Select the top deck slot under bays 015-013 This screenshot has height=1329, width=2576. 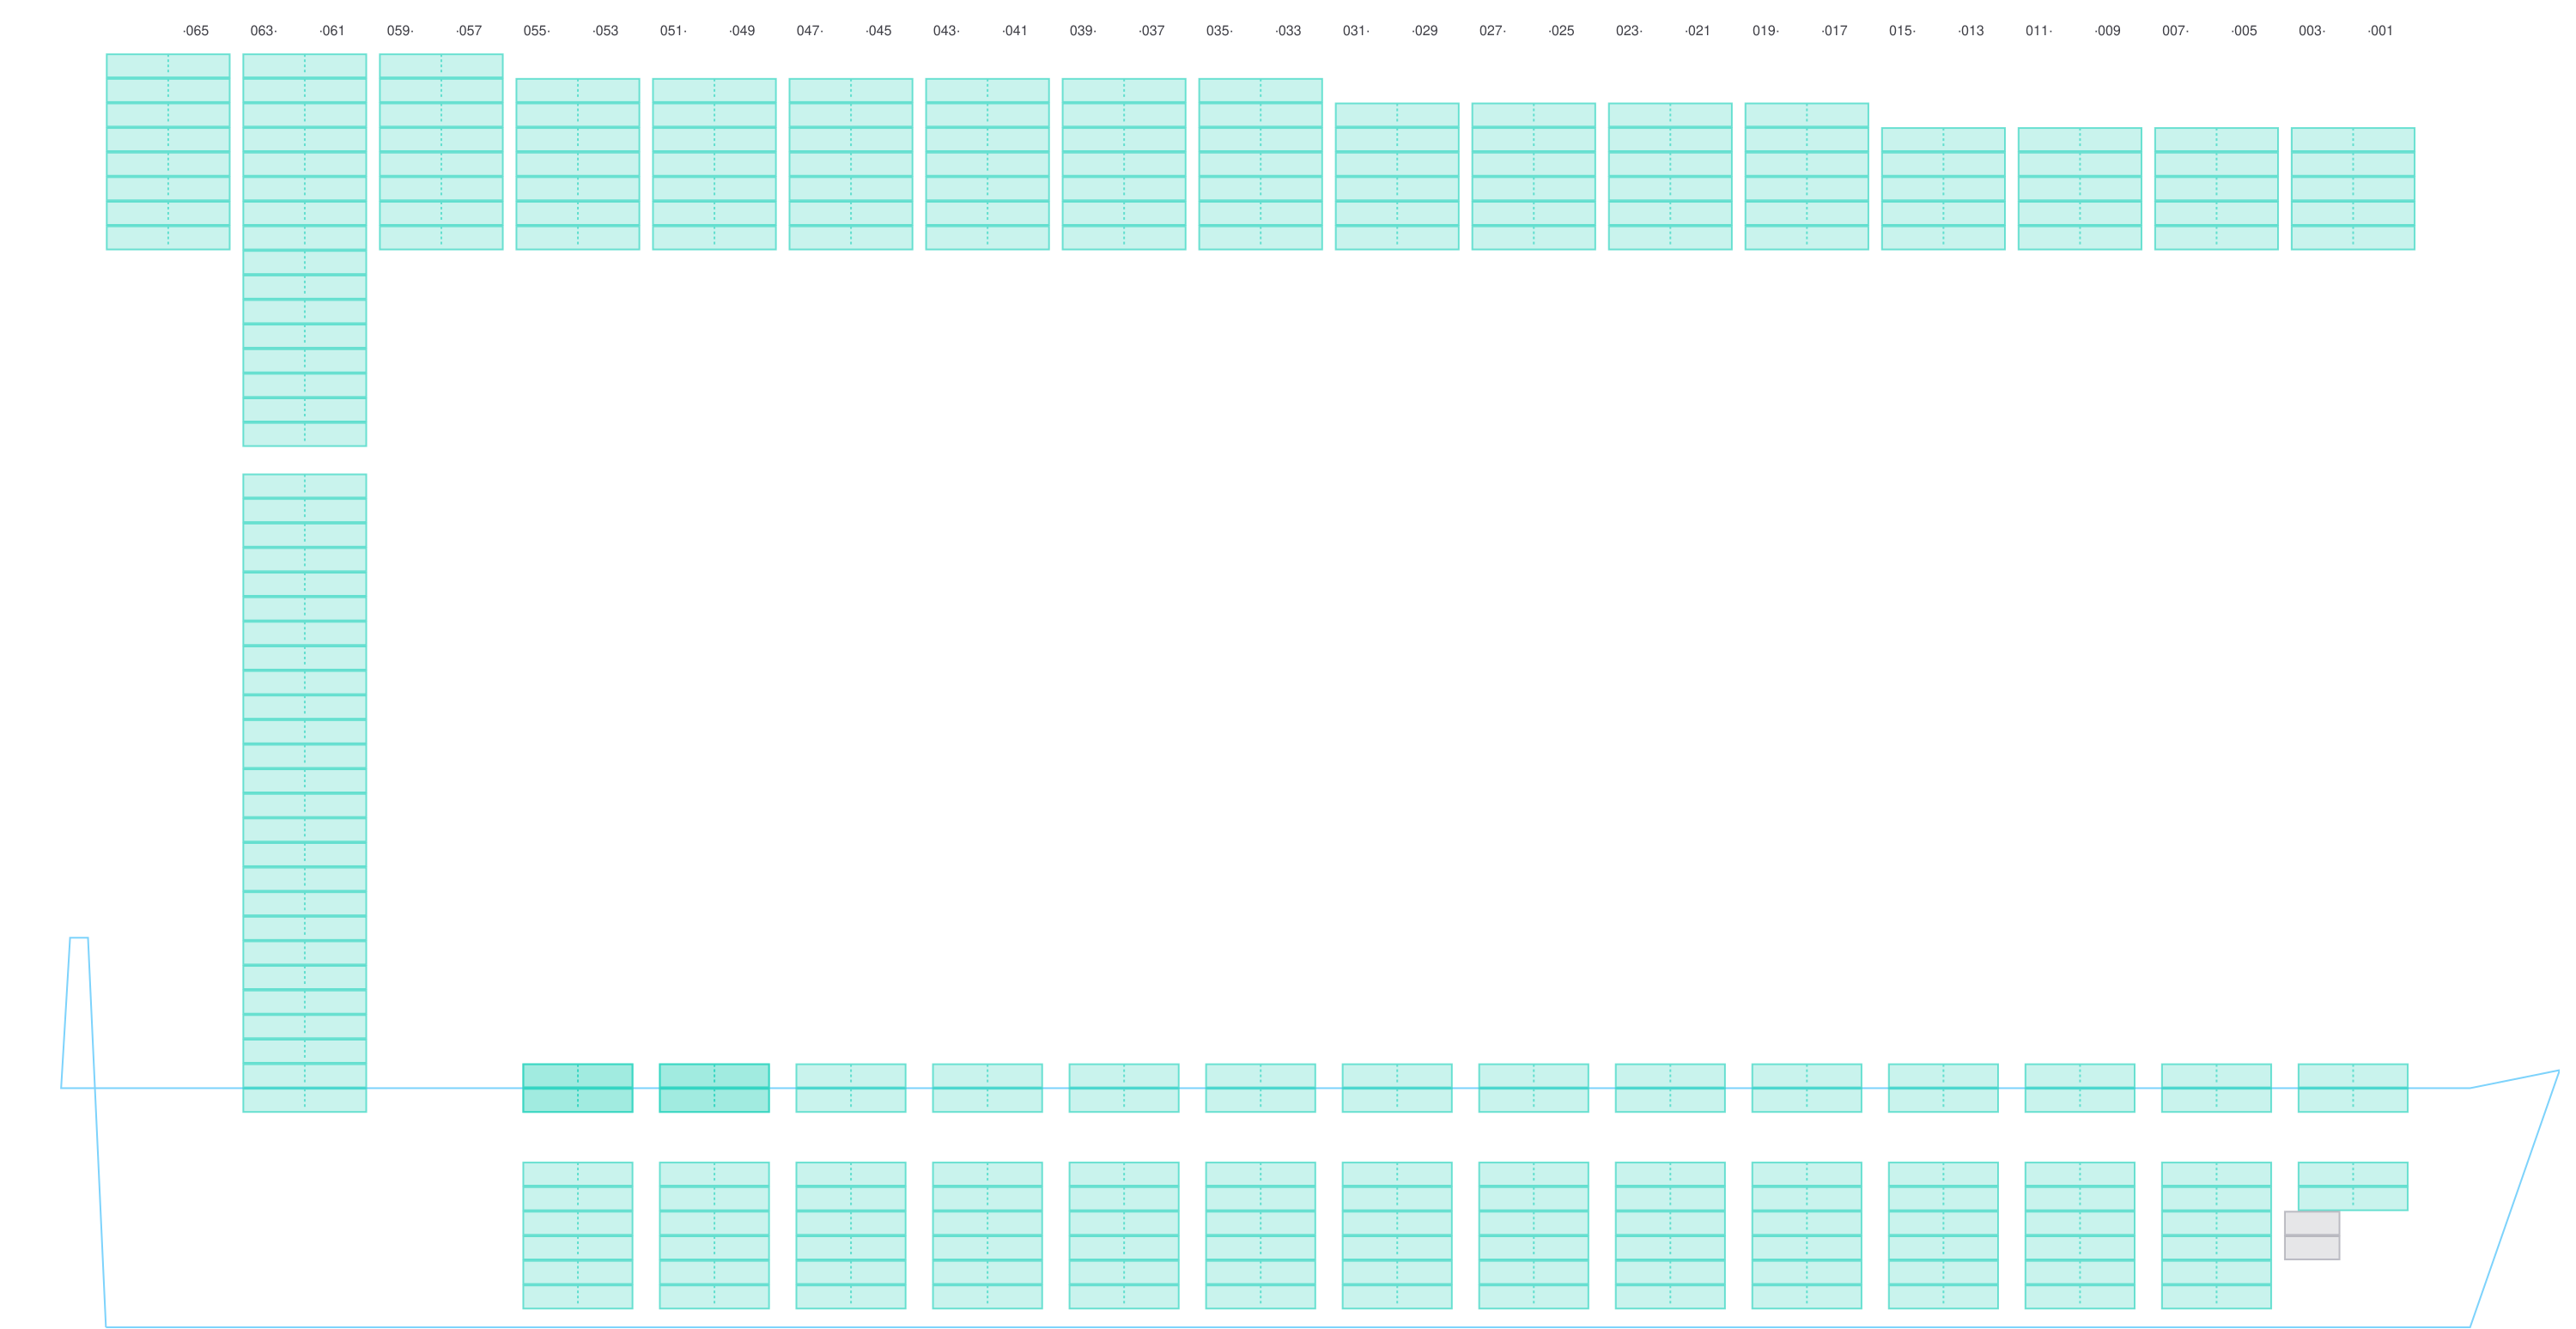coord(1943,139)
